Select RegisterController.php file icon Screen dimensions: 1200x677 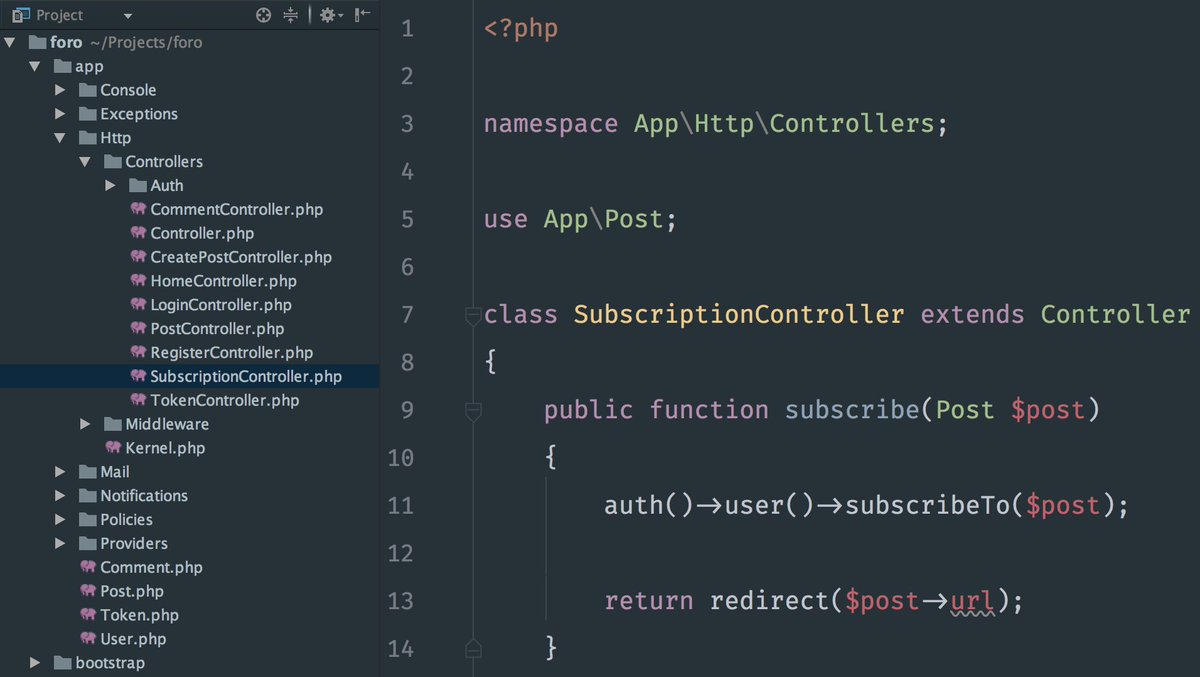click(138, 353)
